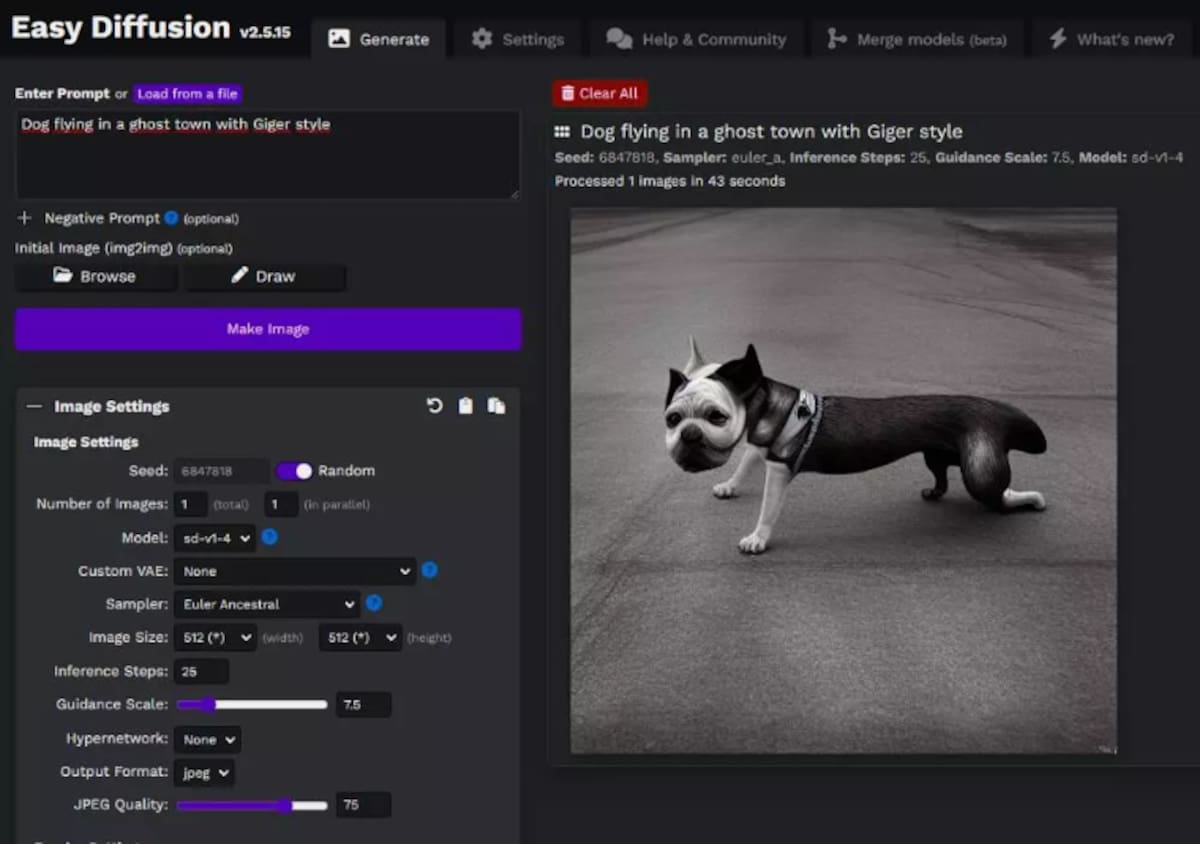The height and width of the screenshot is (844, 1200).
Task: Click inside the prompt text area
Action: (267, 154)
